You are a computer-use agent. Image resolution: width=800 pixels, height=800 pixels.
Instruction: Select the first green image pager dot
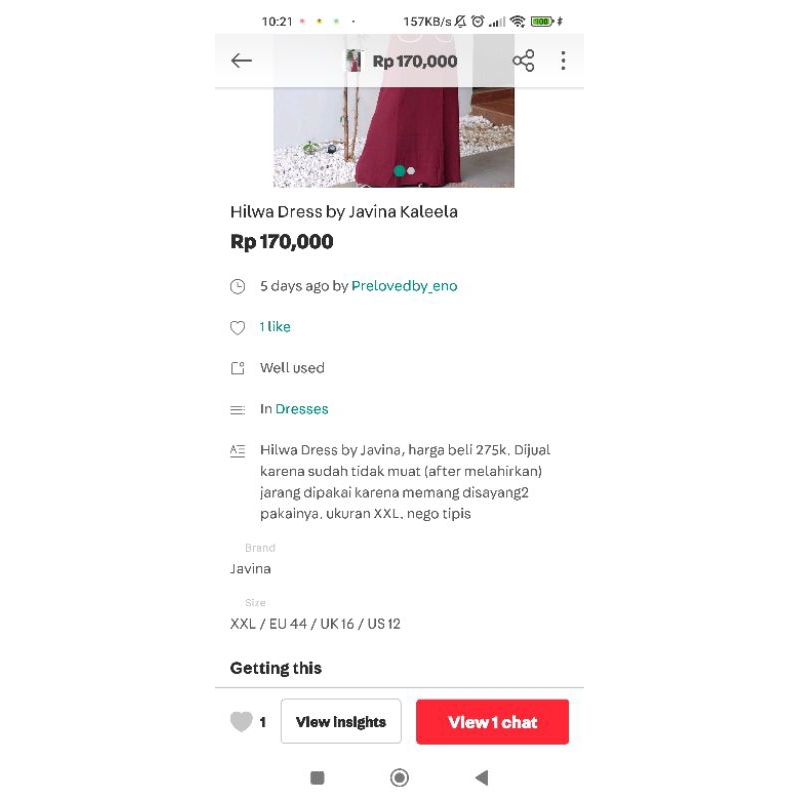[399, 171]
